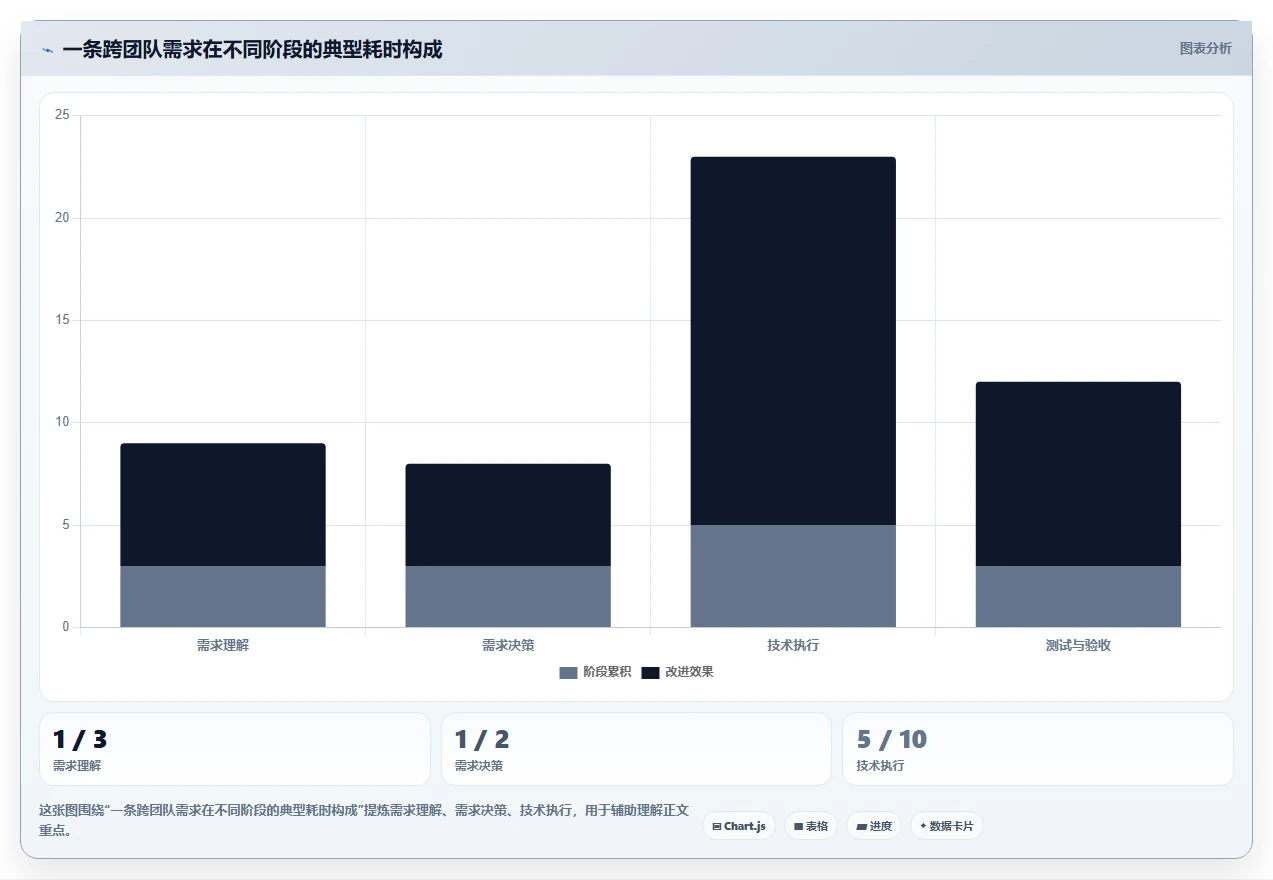The height and width of the screenshot is (880, 1273).
Task: Click the y-axis value 10
Action: click(62, 422)
